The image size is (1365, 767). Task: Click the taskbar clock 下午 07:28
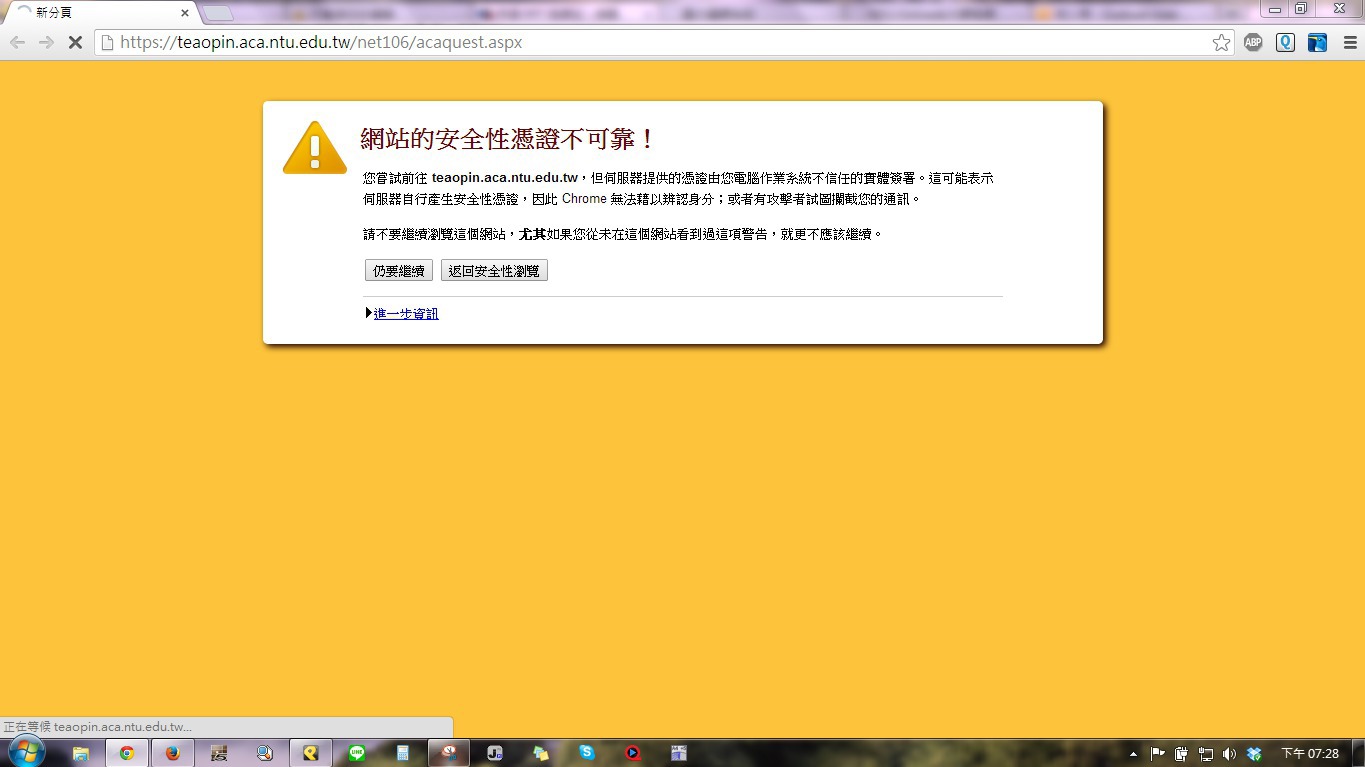[1310, 754]
